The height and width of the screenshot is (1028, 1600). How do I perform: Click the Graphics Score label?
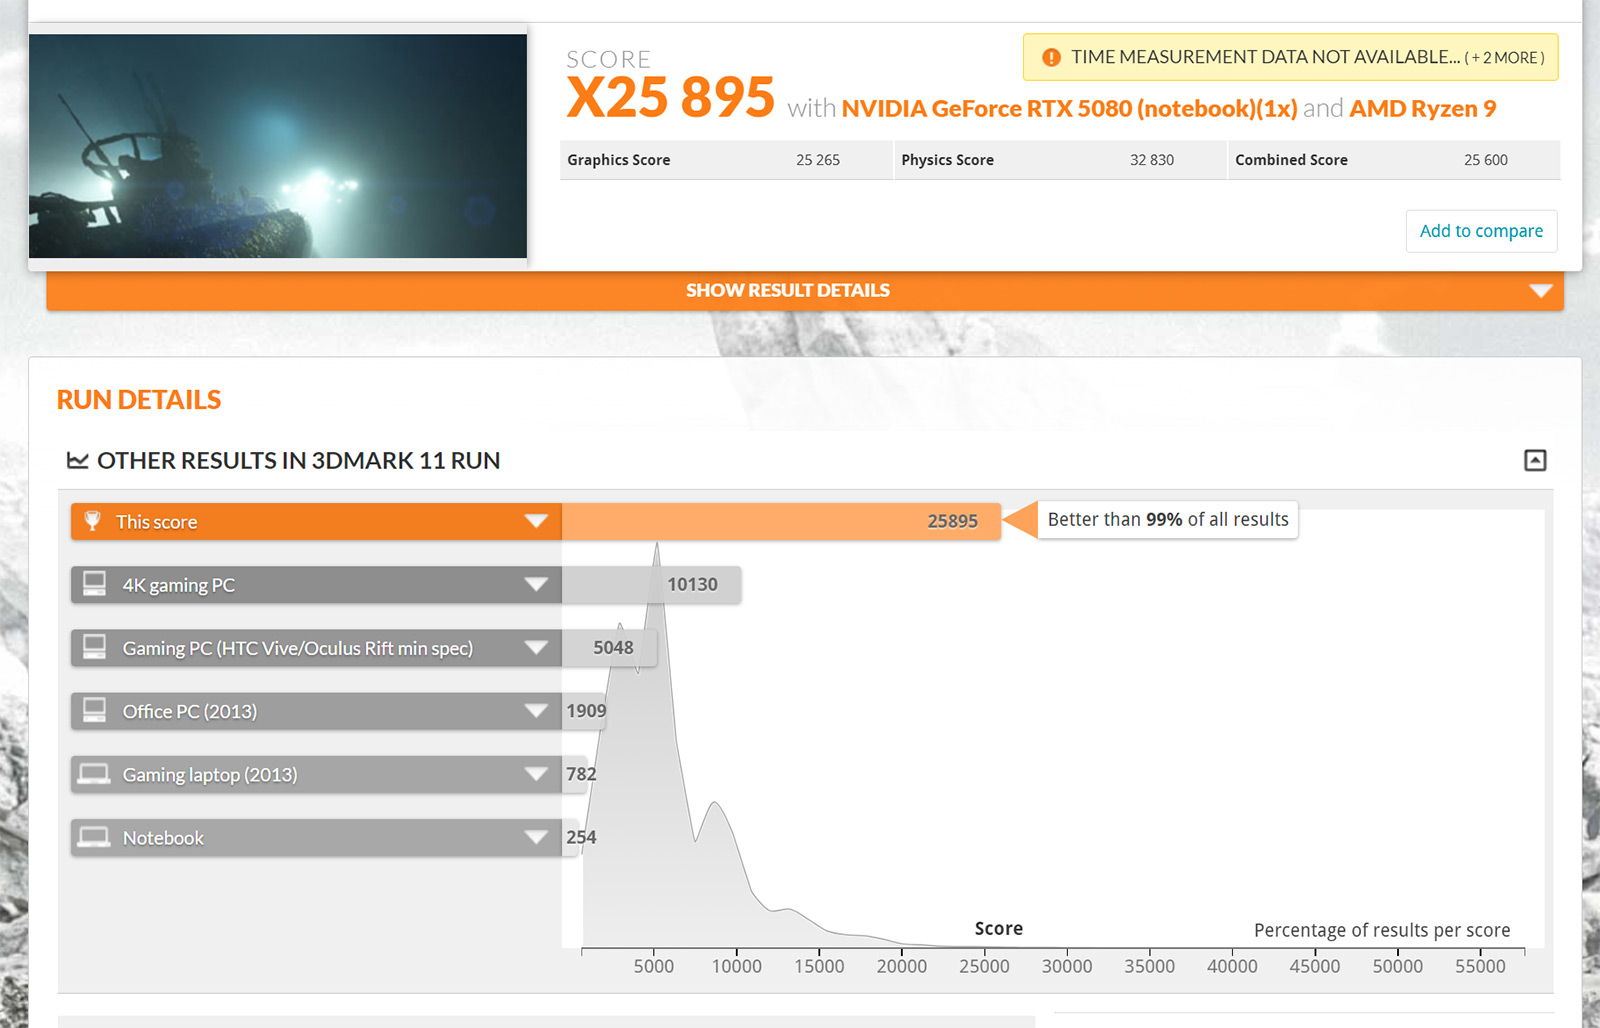tap(619, 160)
